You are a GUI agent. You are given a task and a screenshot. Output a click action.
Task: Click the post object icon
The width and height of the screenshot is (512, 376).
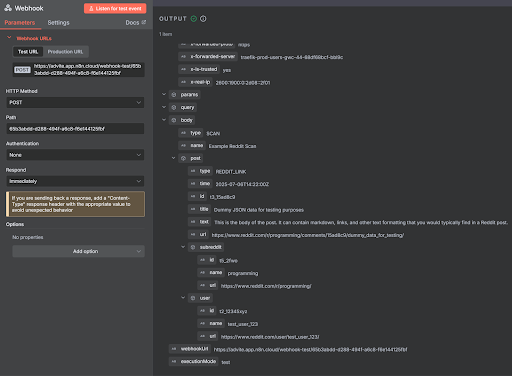(x=183, y=158)
